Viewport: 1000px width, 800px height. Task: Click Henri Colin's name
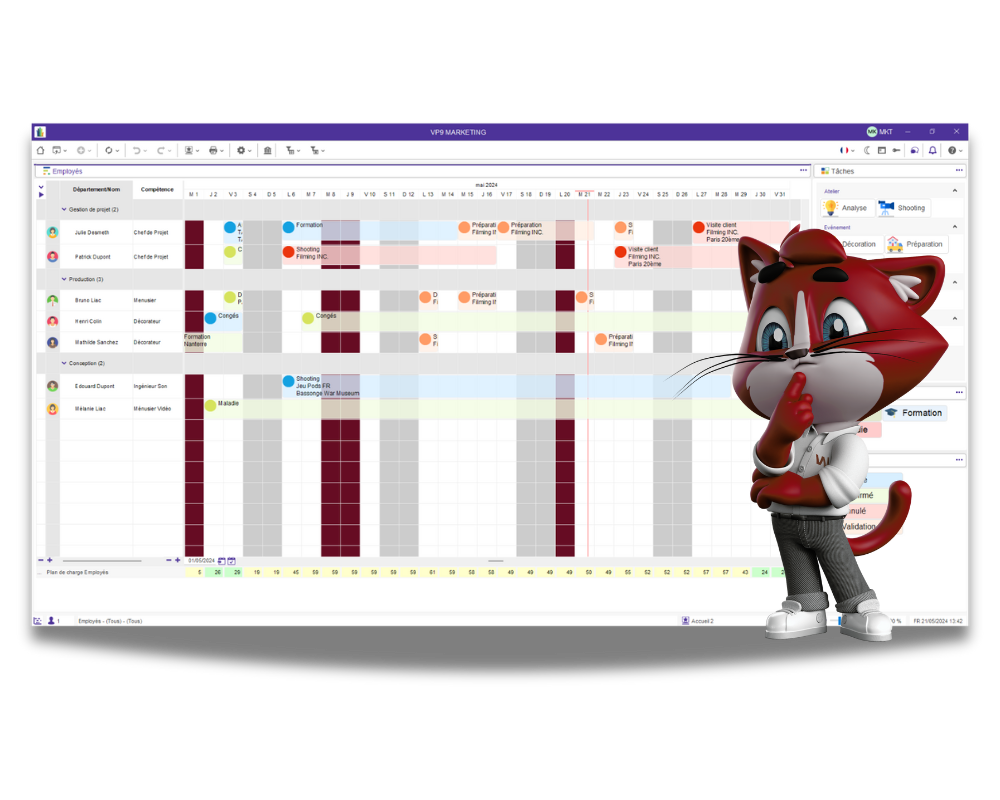click(88, 322)
